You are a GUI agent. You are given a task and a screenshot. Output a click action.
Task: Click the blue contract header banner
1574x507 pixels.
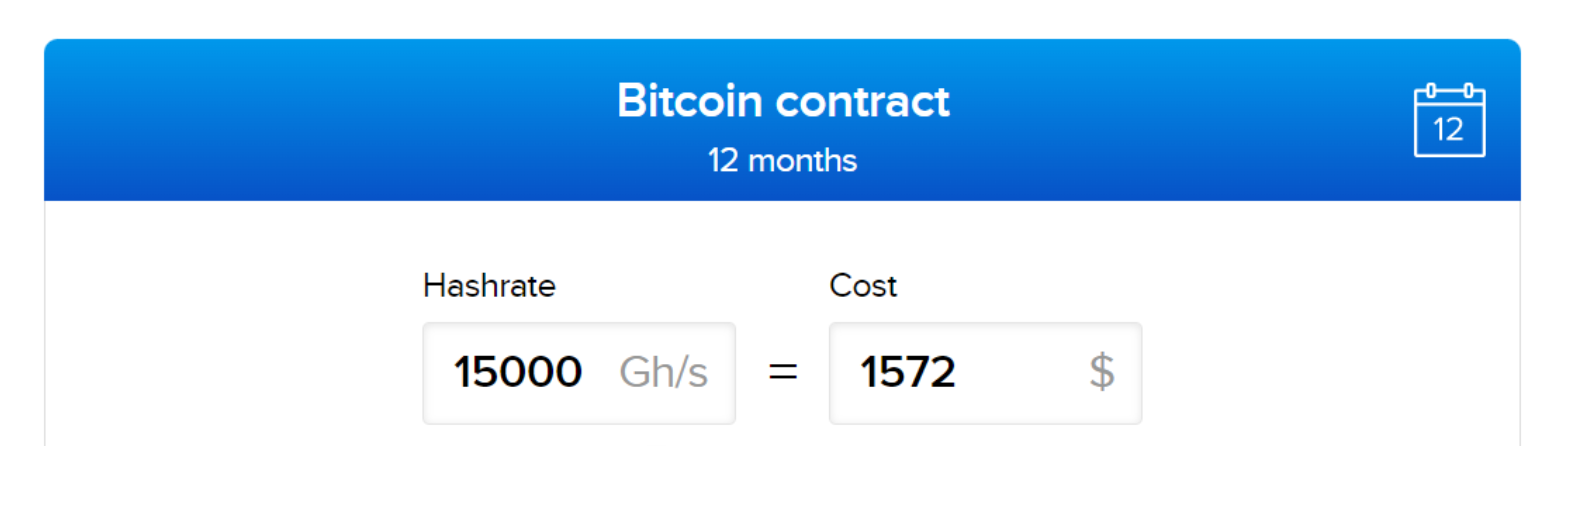(x=782, y=120)
